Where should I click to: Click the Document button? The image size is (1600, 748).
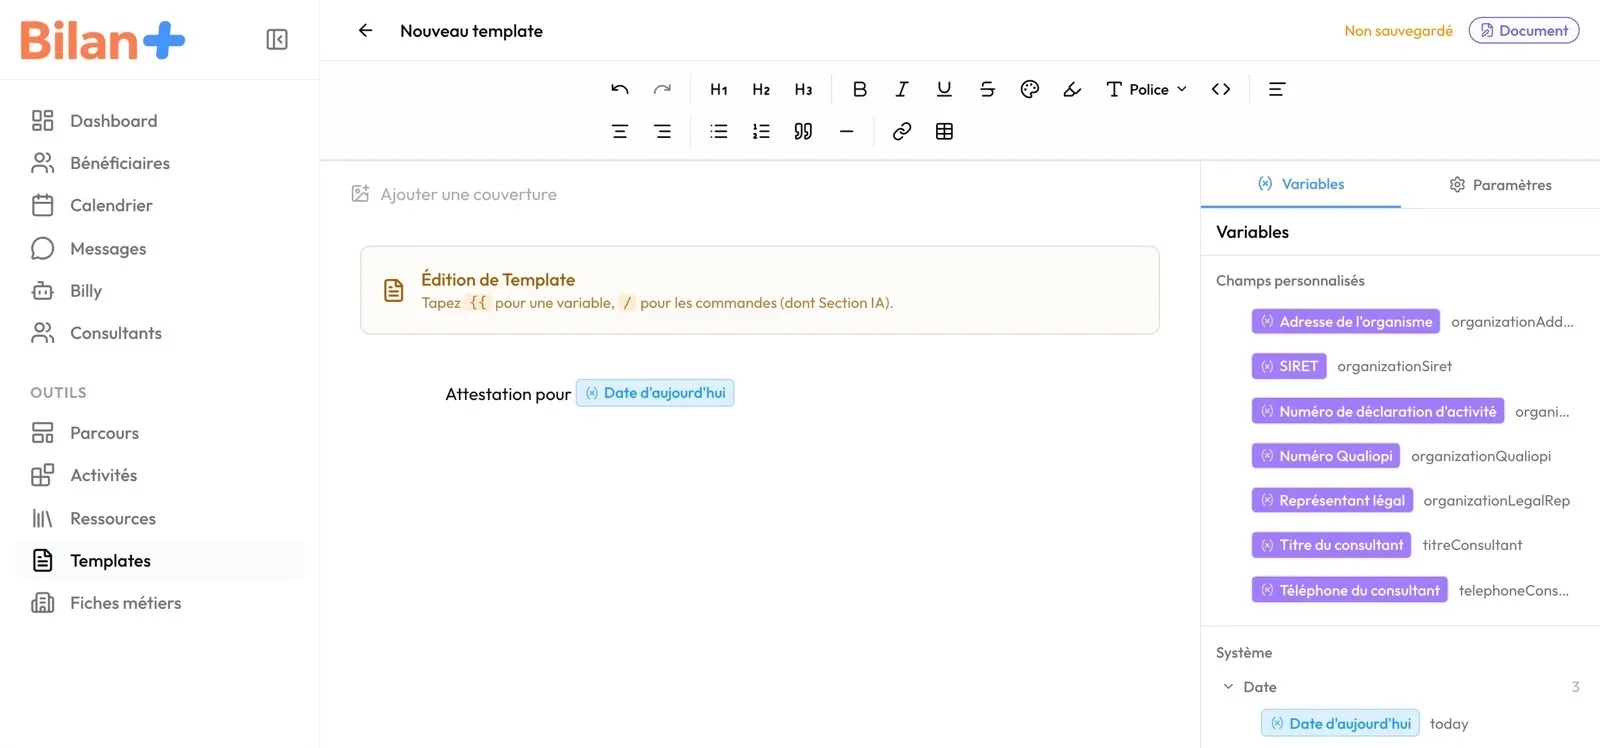tap(1524, 30)
